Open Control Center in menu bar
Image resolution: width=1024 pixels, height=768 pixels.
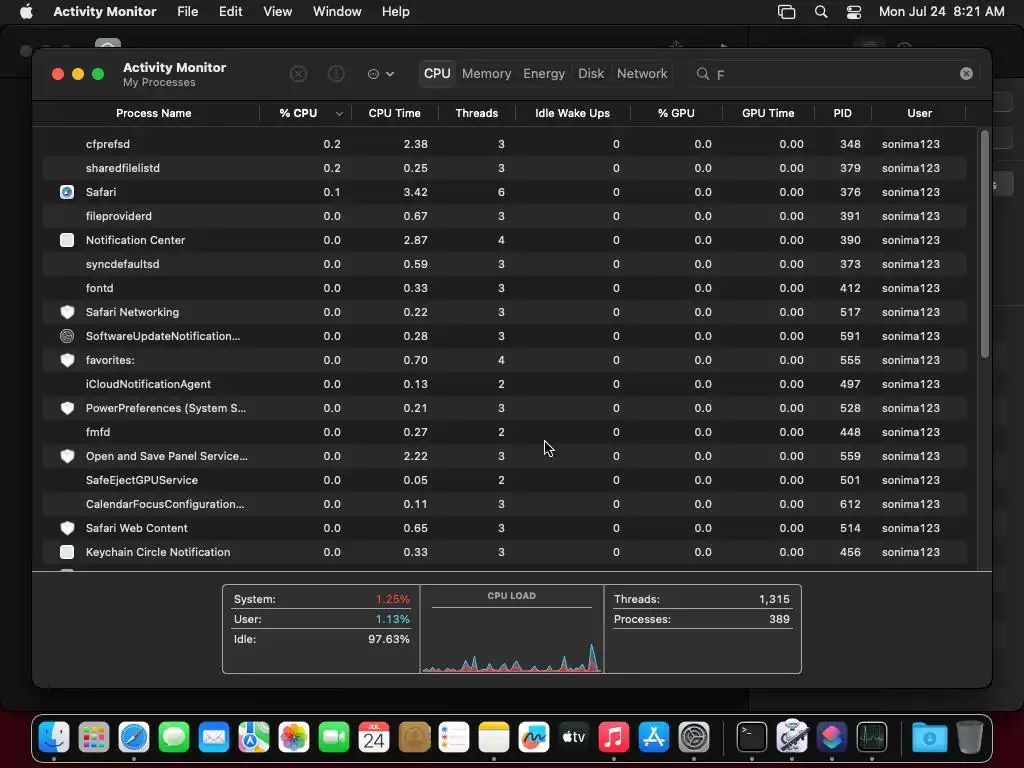click(854, 12)
